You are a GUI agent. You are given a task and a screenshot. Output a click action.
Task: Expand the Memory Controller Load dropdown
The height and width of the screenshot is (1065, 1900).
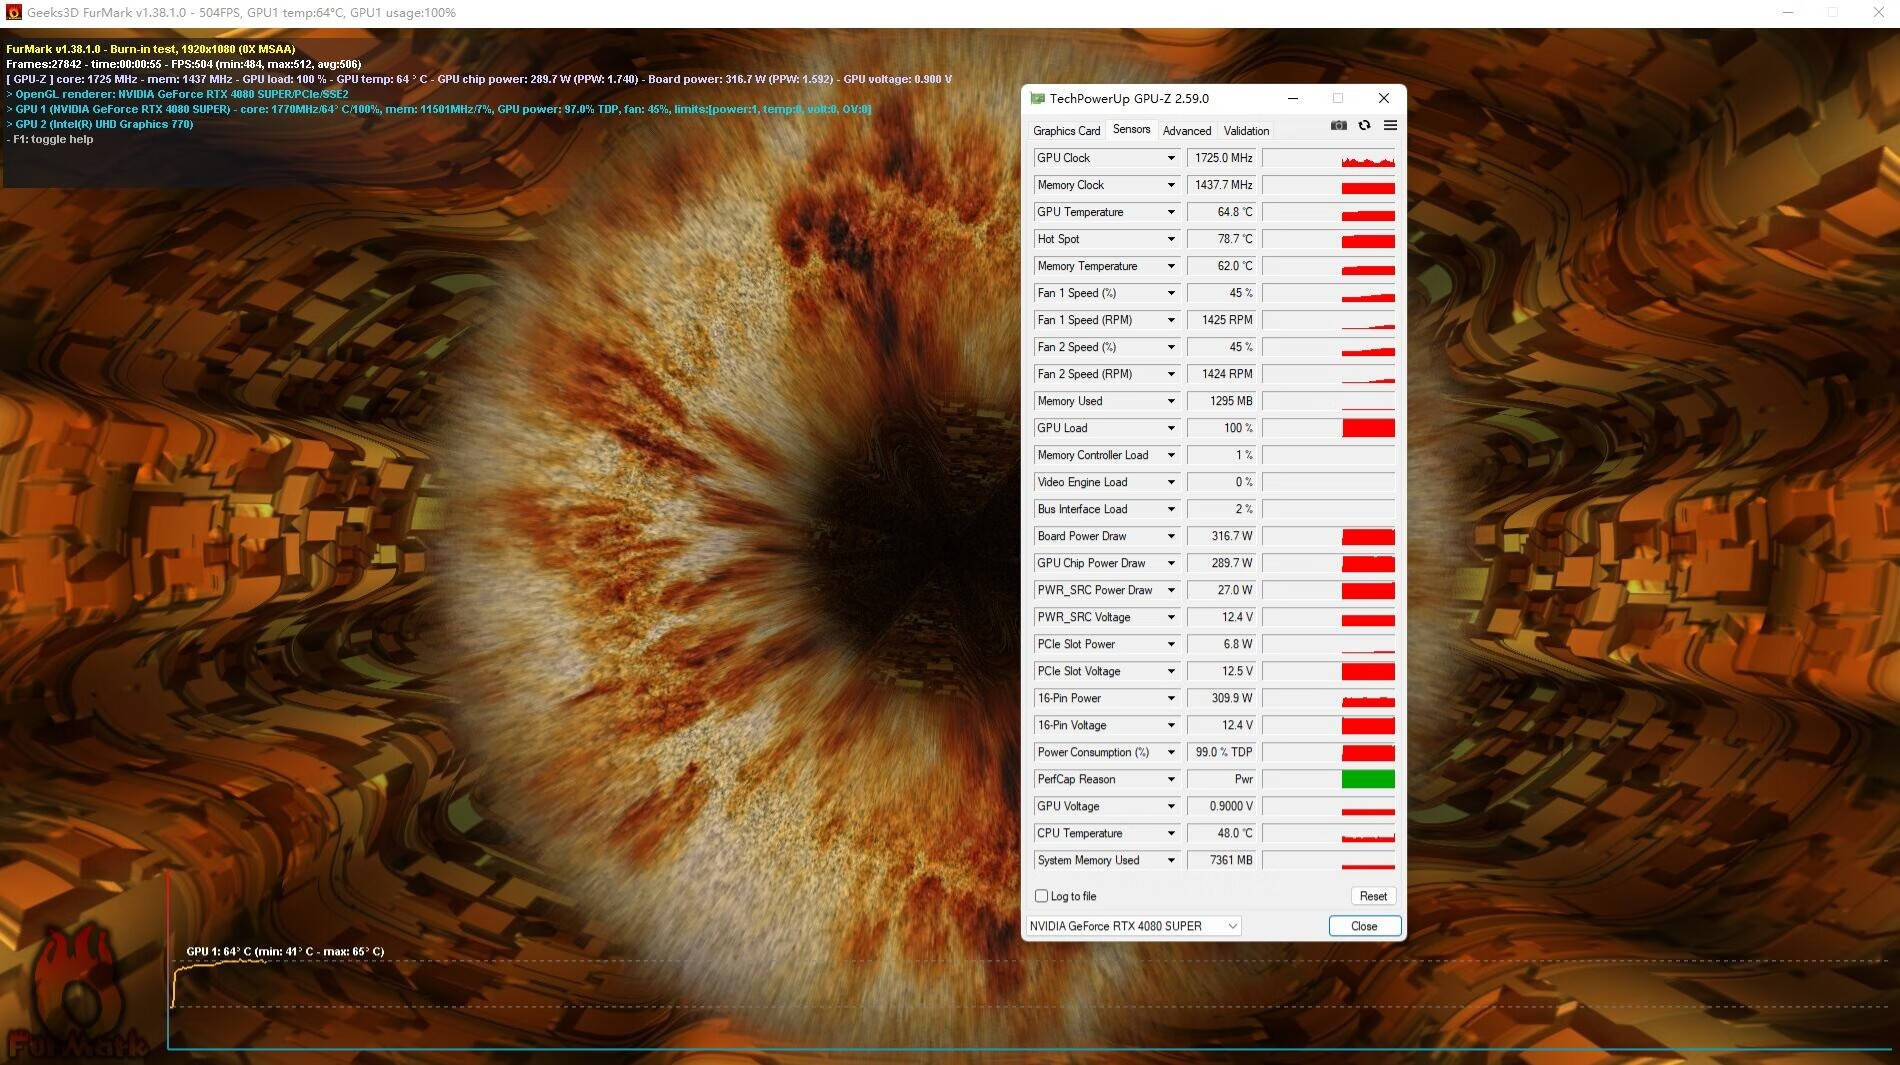(x=1171, y=455)
